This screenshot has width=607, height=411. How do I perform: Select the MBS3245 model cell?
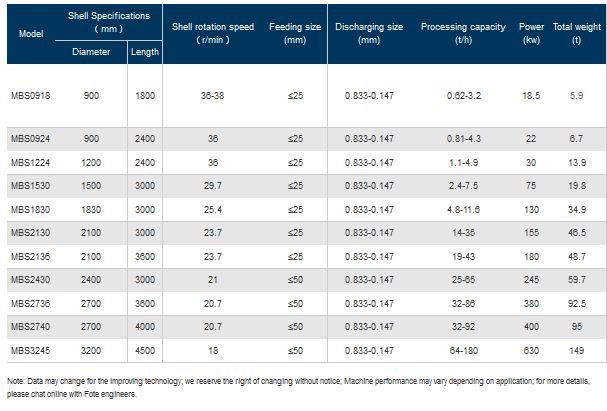point(28,350)
